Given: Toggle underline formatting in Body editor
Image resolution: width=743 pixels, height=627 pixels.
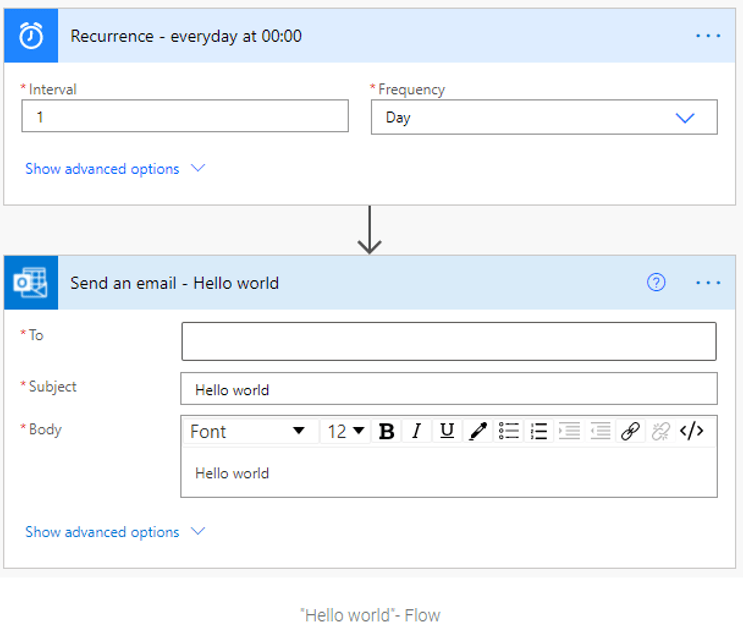Looking at the screenshot, I should coord(447,431).
